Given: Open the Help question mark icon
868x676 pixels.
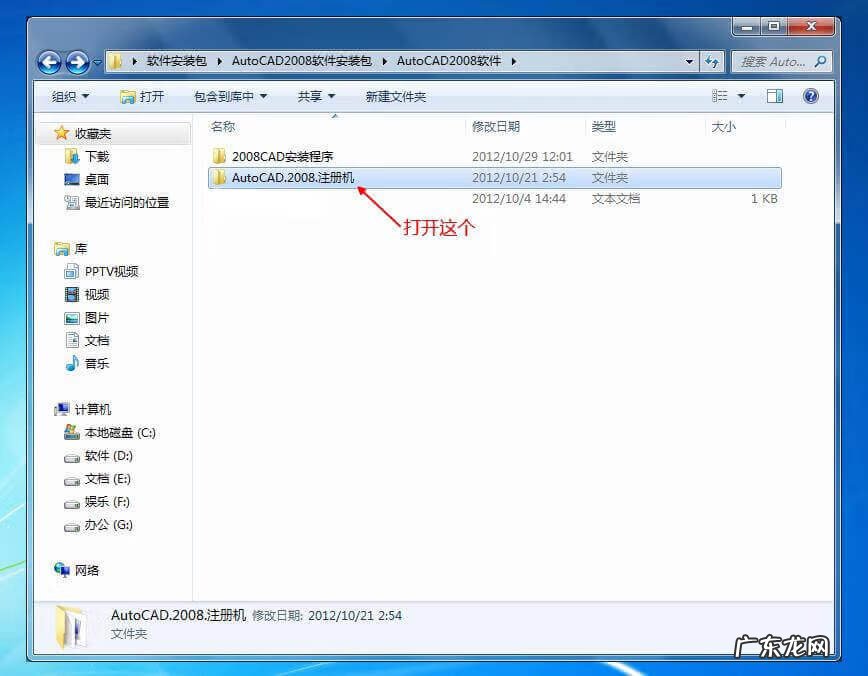Looking at the screenshot, I should click(x=811, y=96).
